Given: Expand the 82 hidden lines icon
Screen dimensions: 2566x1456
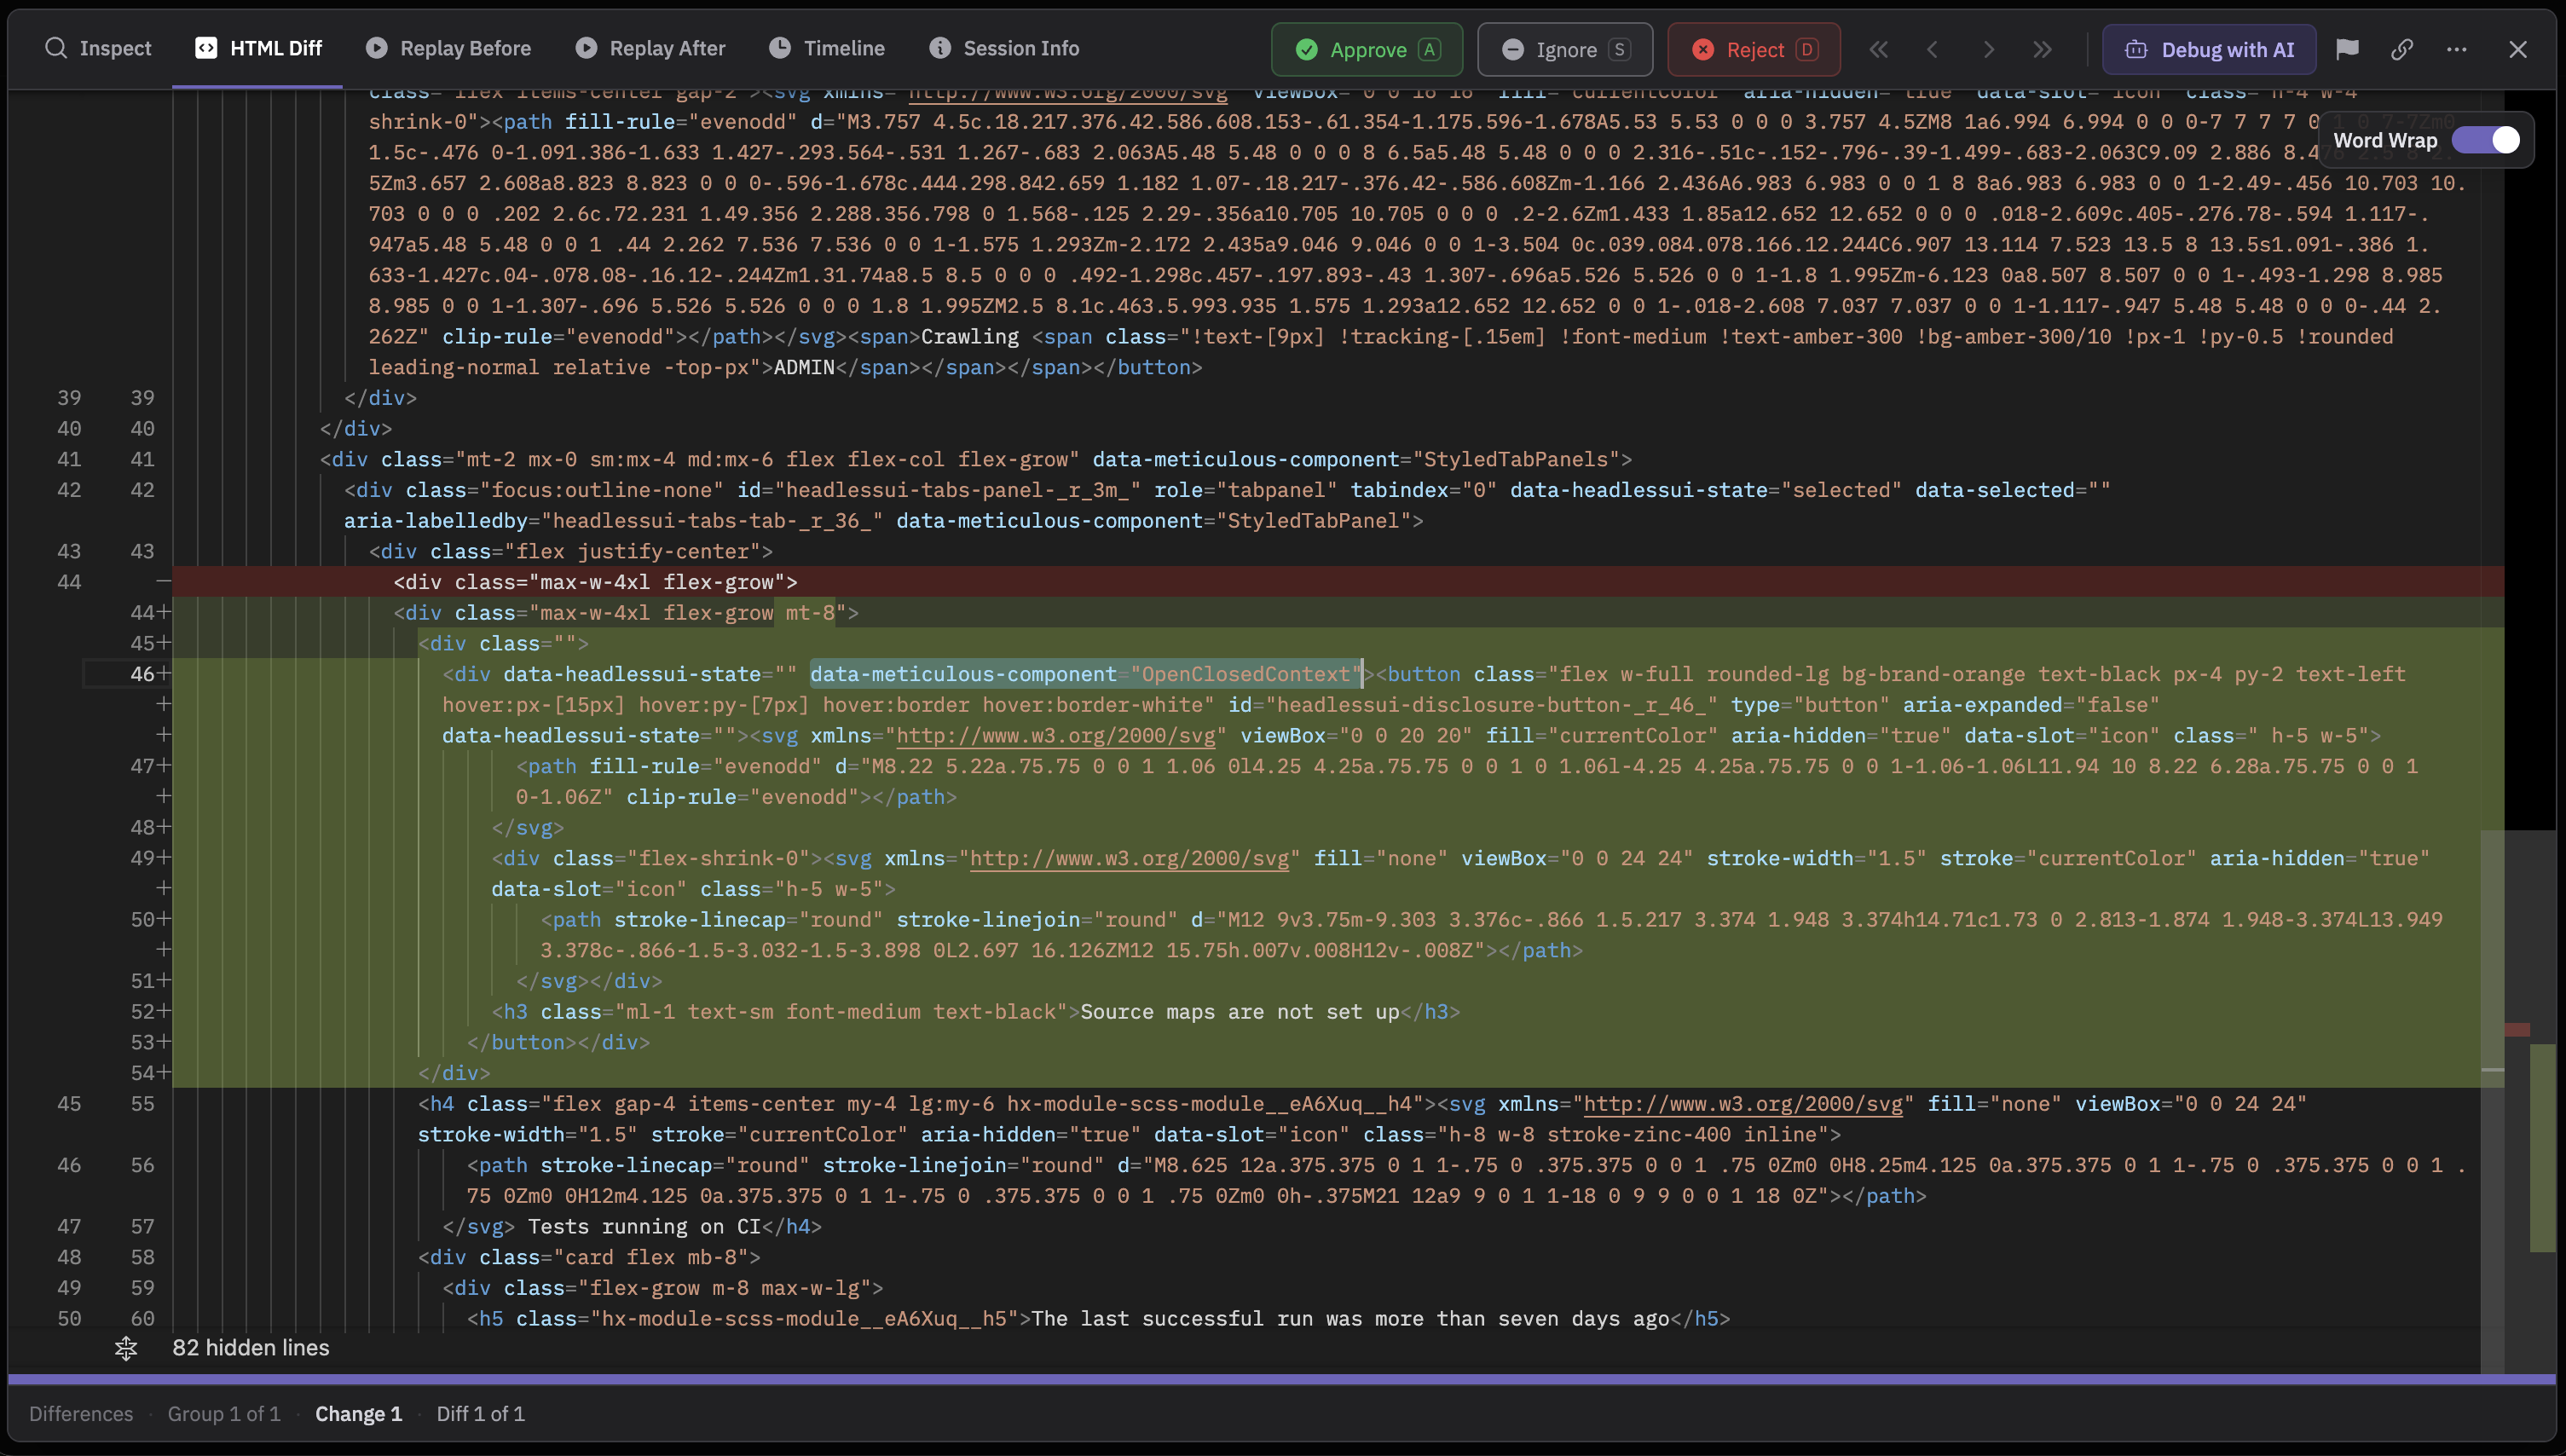Looking at the screenshot, I should click(x=126, y=1348).
